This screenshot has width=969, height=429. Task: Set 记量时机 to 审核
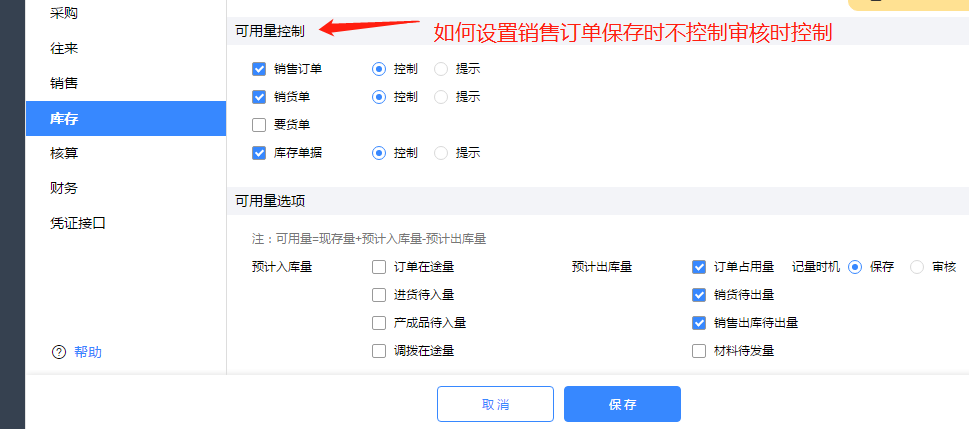pyautogui.click(x=917, y=267)
